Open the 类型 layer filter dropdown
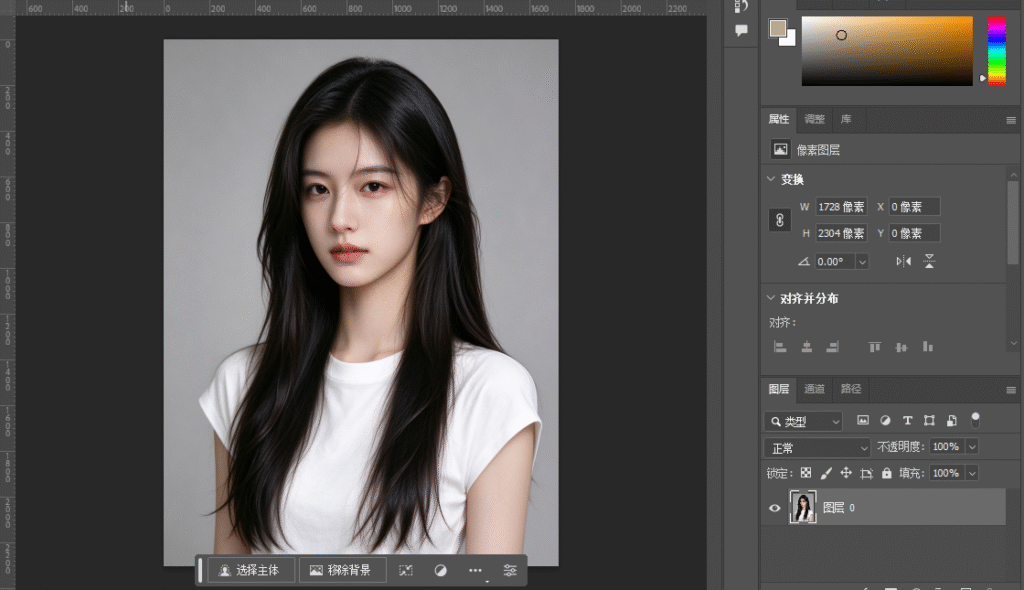The width and height of the screenshot is (1024, 590). [803, 421]
